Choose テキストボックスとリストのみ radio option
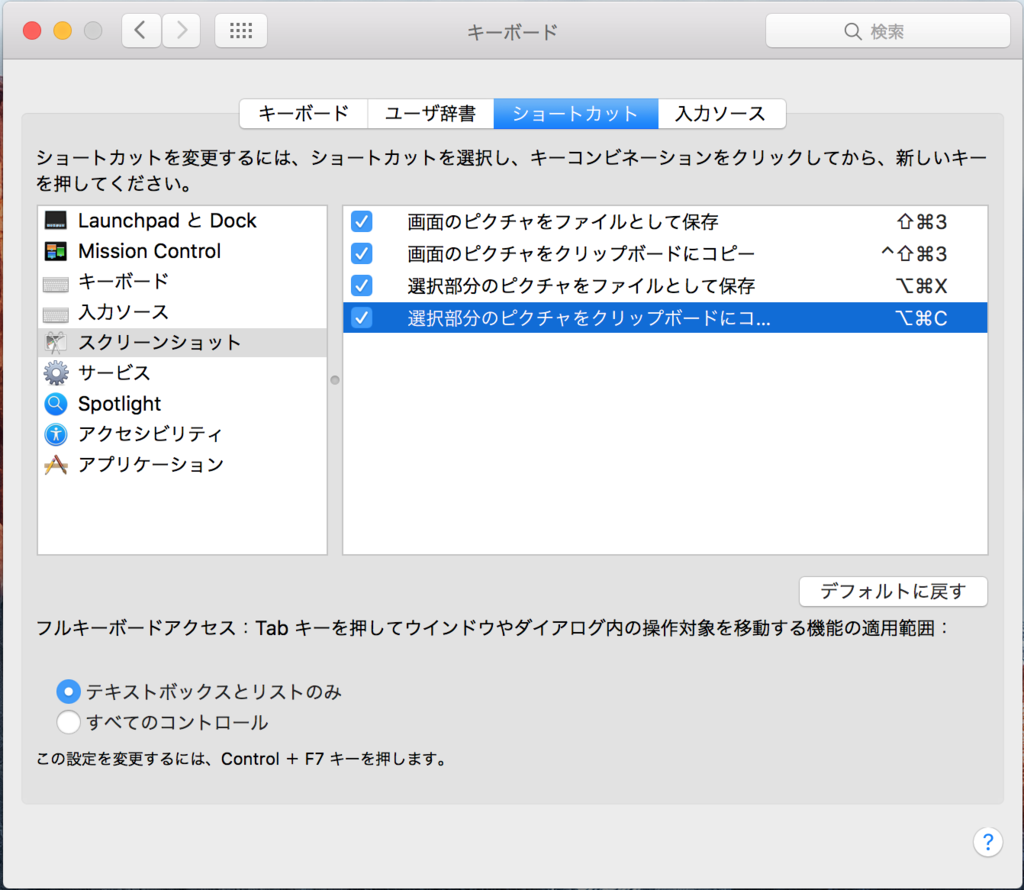The image size is (1024, 890). 68,691
